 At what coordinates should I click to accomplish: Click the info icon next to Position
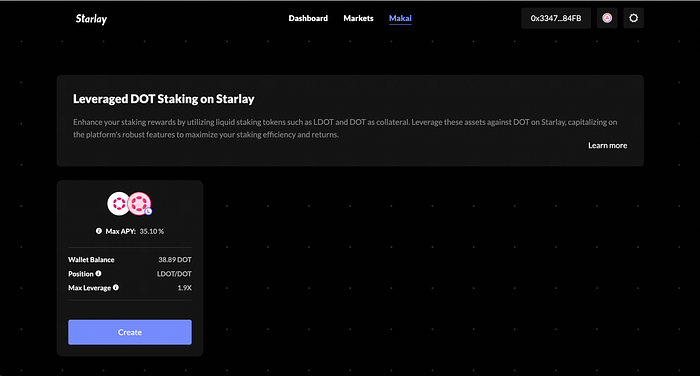pos(98,273)
